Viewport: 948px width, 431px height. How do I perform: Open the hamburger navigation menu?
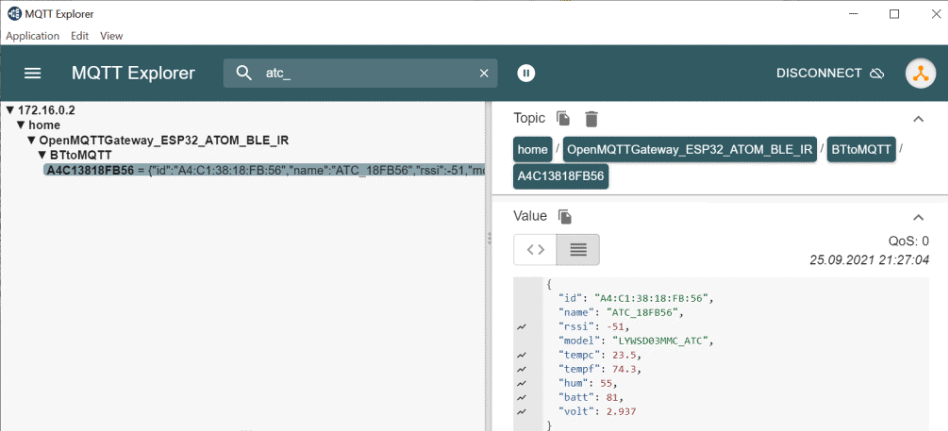pos(32,73)
